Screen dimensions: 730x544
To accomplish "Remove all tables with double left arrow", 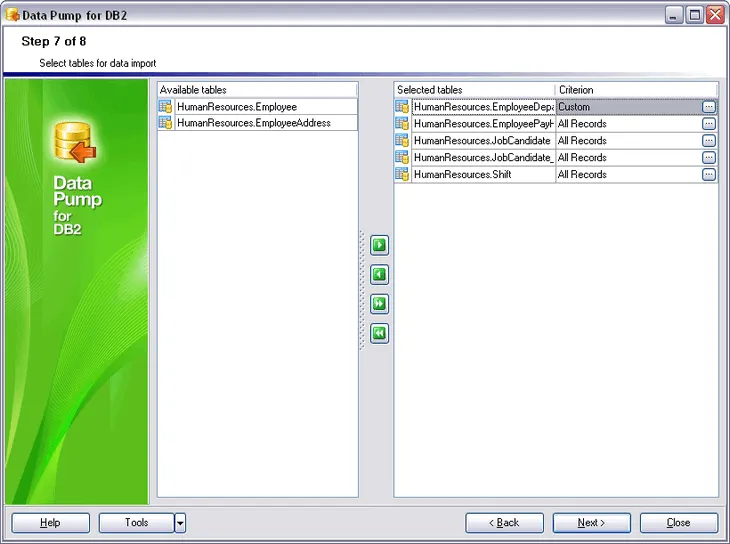I will [x=379, y=333].
